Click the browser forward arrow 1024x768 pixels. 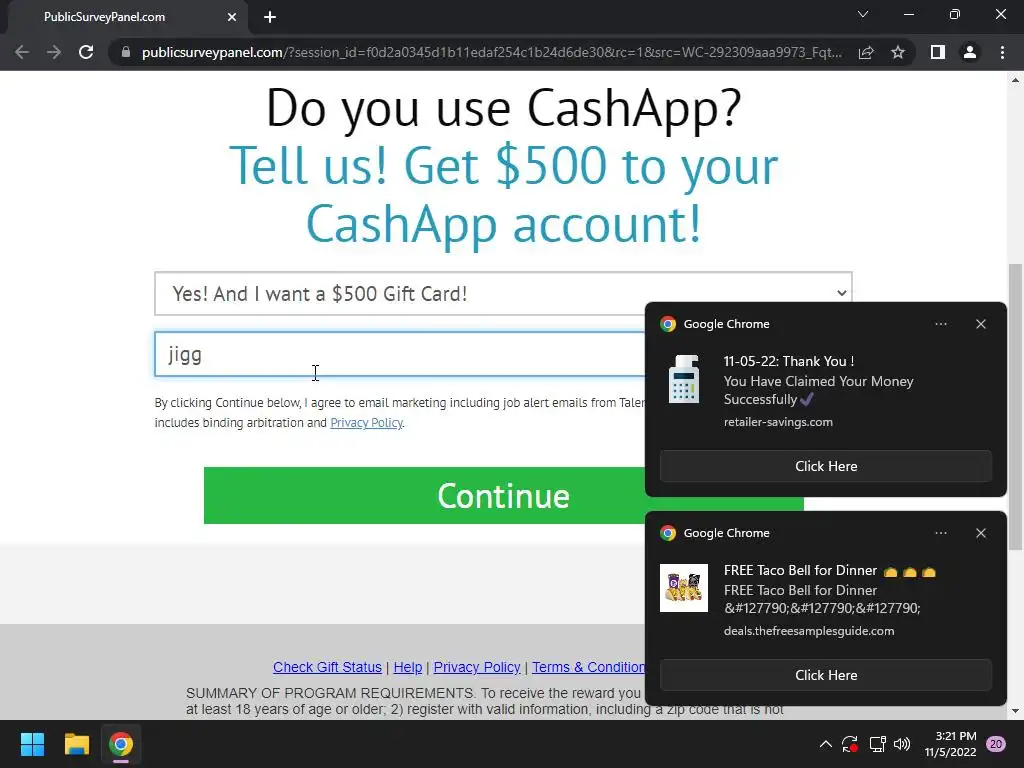[x=54, y=52]
